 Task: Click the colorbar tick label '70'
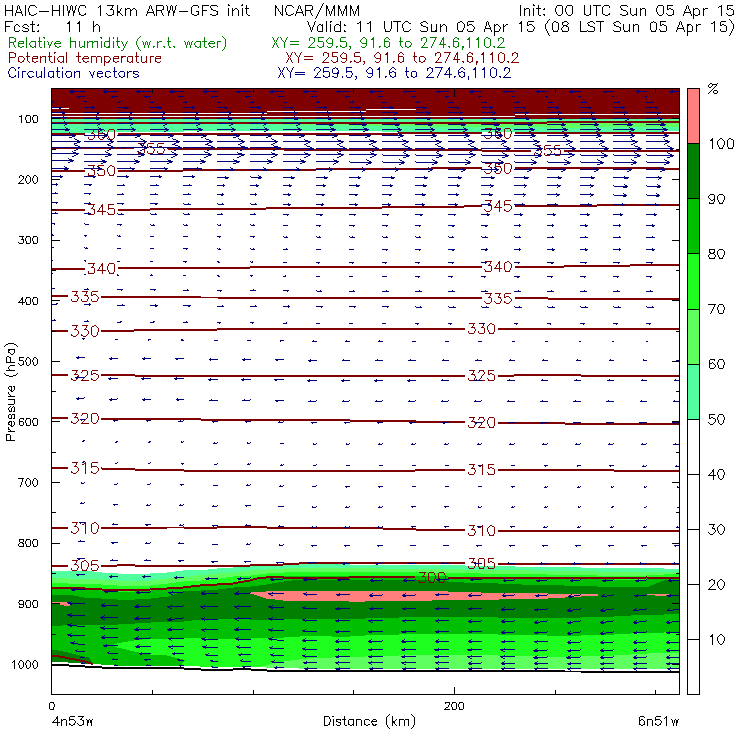[716, 309]
